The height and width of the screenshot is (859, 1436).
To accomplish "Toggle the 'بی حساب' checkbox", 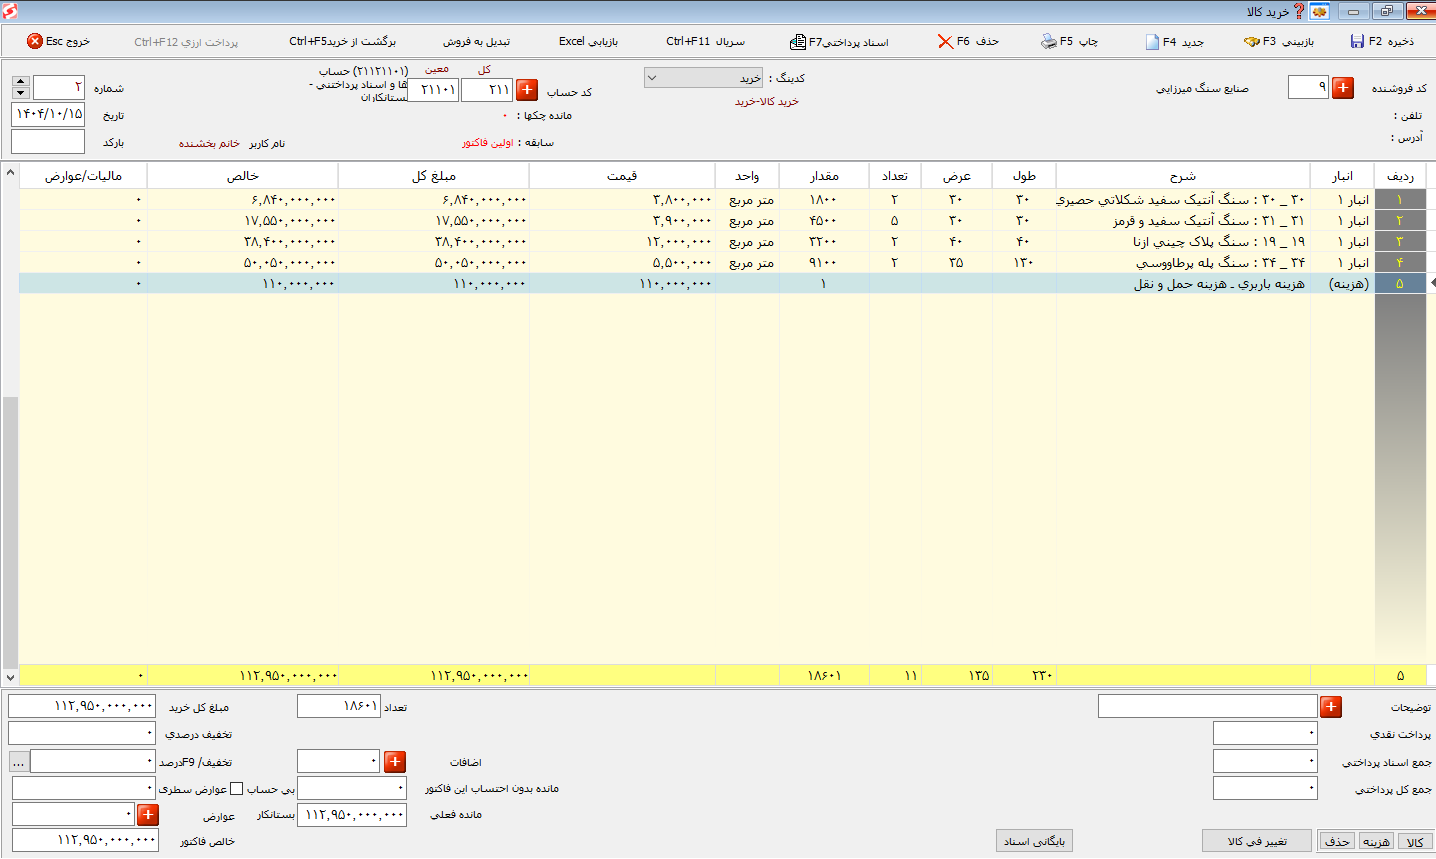I will point(236,789).
